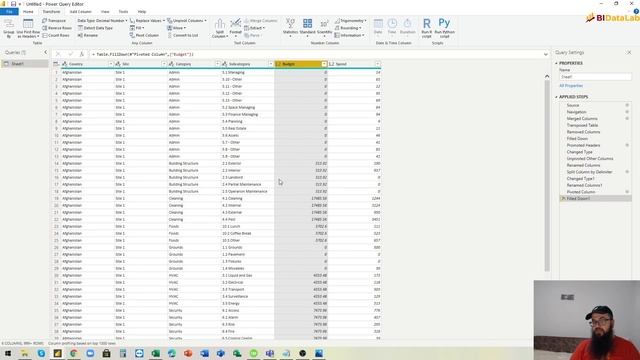
Task: Open the Move column dropdown
Action: [177, 28]
